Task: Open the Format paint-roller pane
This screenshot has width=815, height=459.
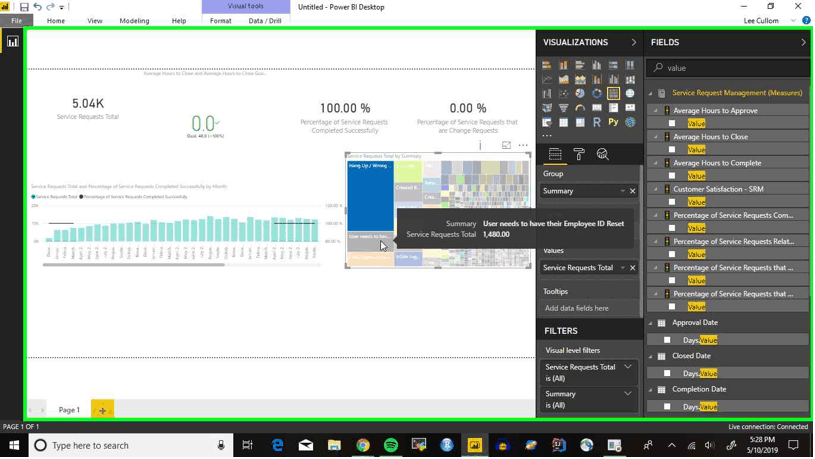Action: 579,154
